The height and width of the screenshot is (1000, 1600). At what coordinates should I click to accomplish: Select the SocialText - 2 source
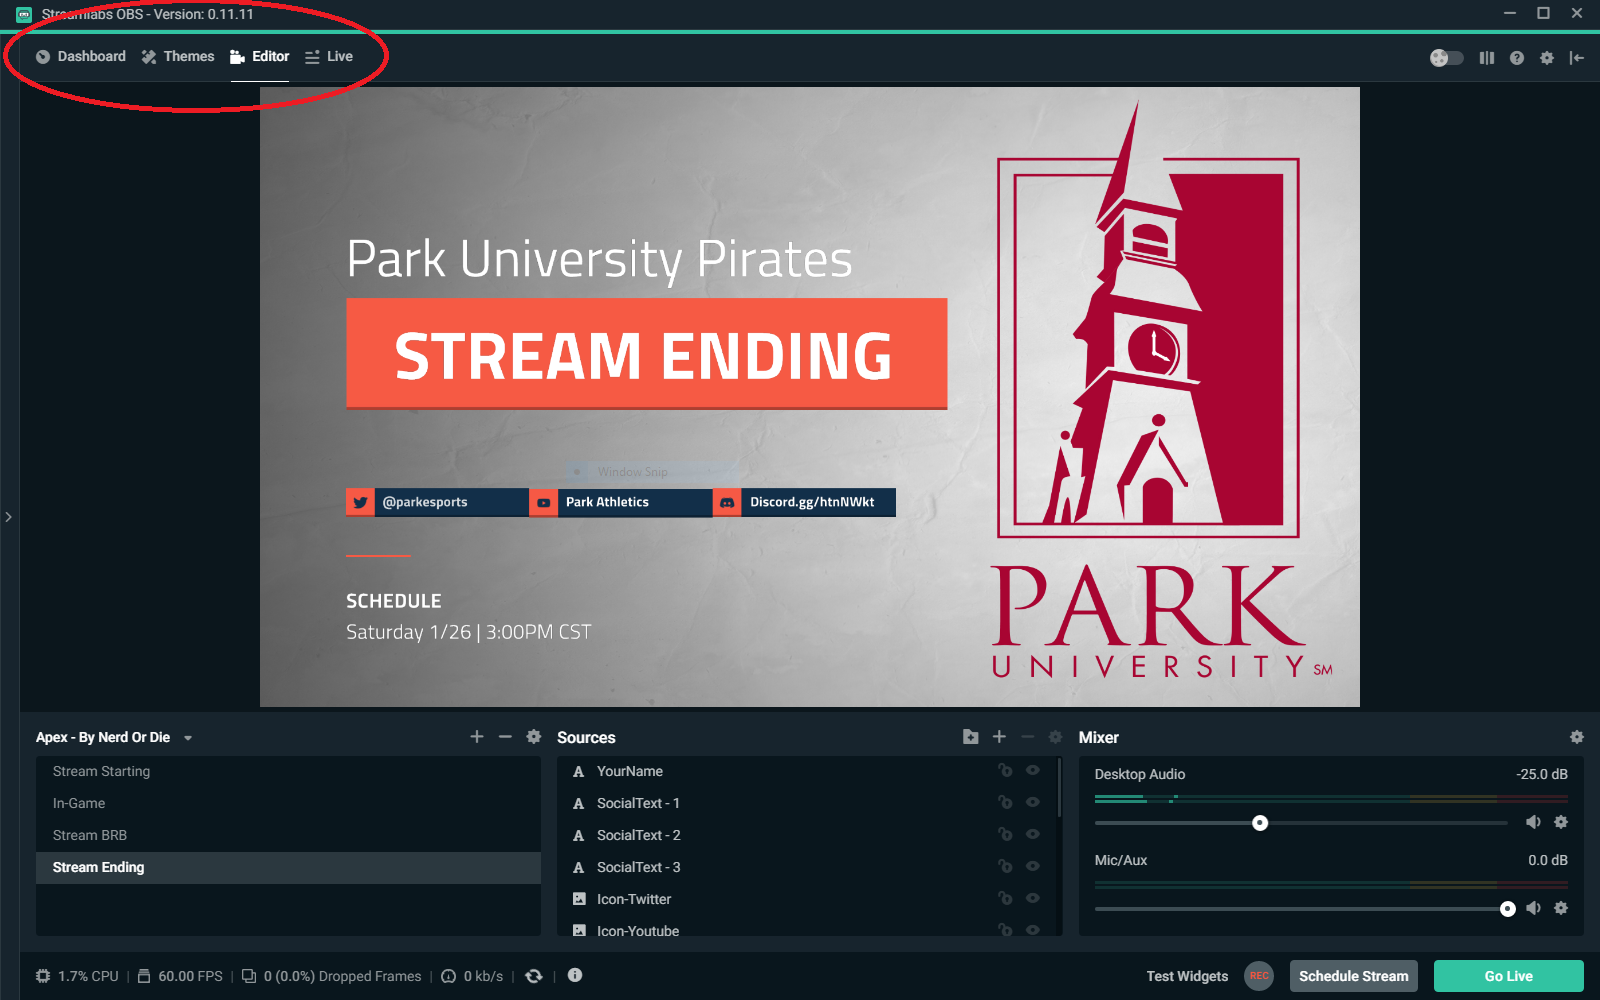(806, 836)
